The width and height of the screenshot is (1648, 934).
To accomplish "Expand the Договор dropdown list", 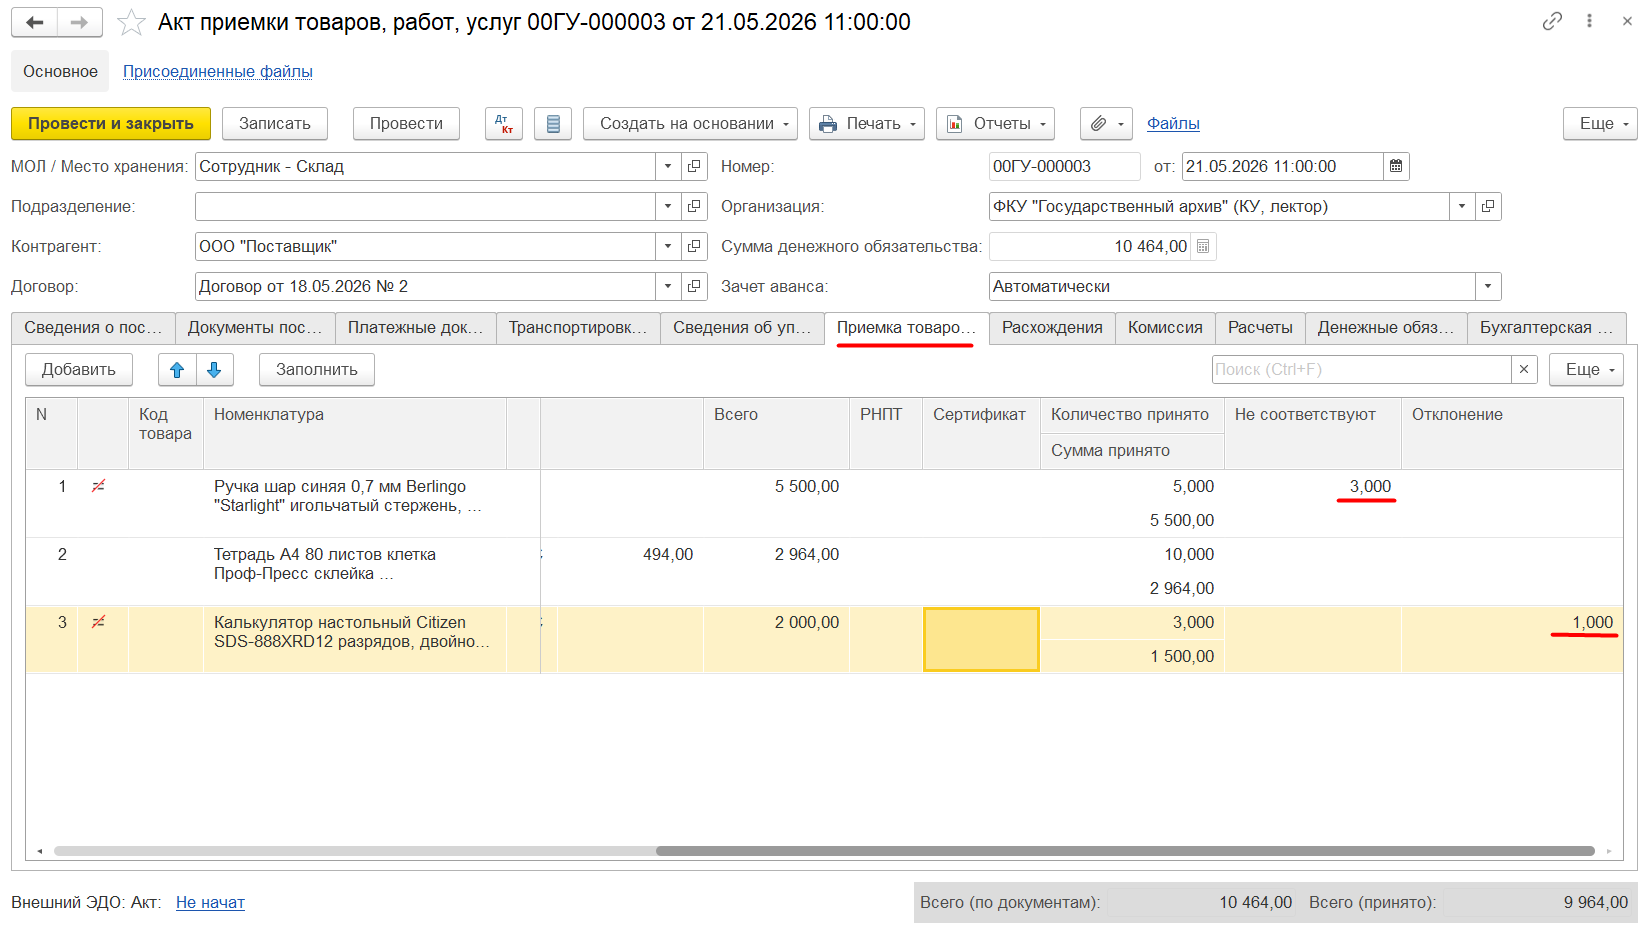I will pyautogui.click(x=668, y=286).
